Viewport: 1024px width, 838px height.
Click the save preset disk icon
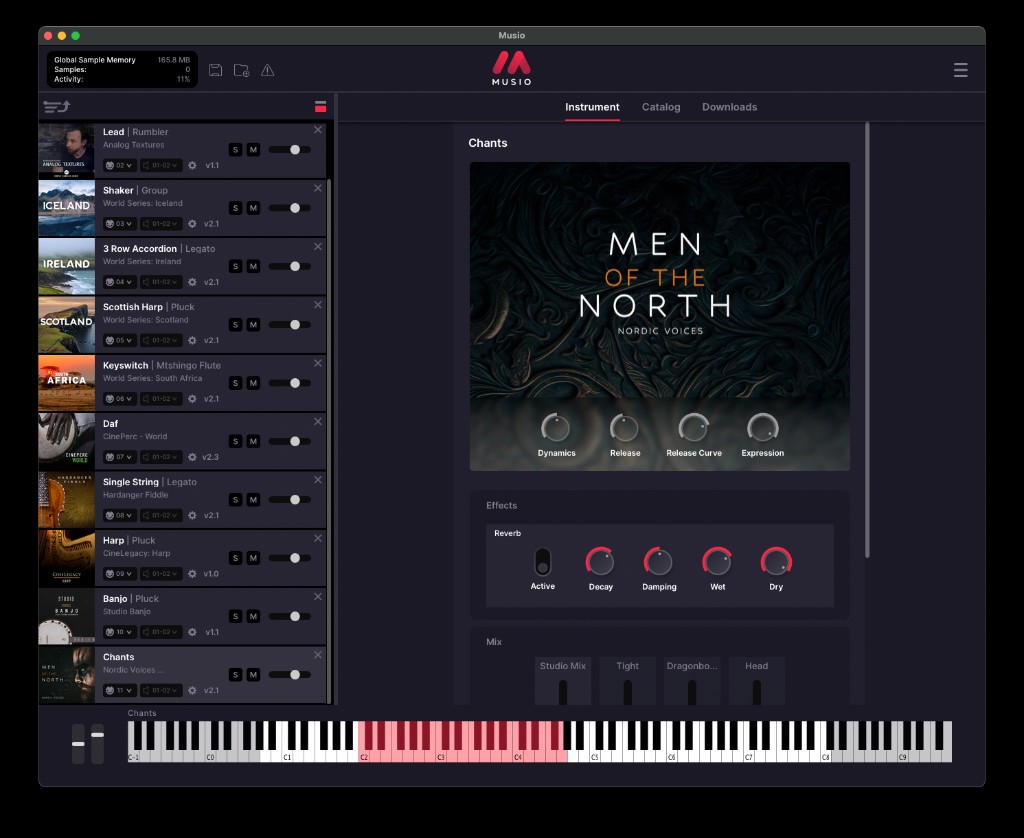(x=216, y=70)
